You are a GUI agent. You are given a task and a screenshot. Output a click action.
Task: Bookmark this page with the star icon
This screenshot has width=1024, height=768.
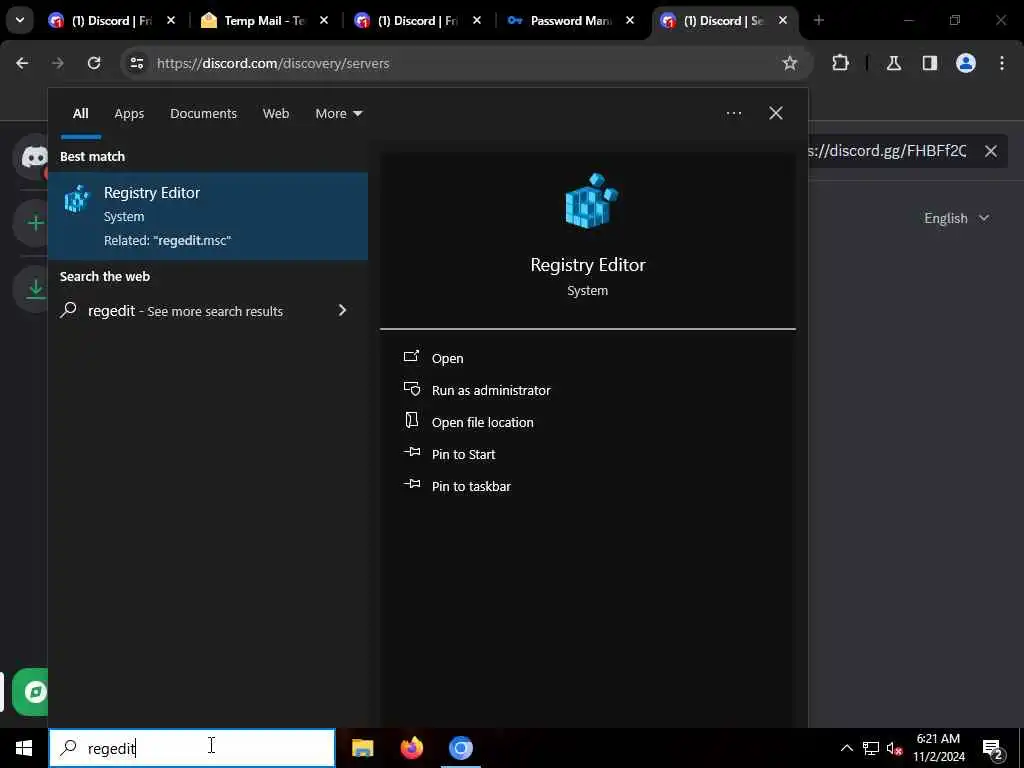[790, 63]
